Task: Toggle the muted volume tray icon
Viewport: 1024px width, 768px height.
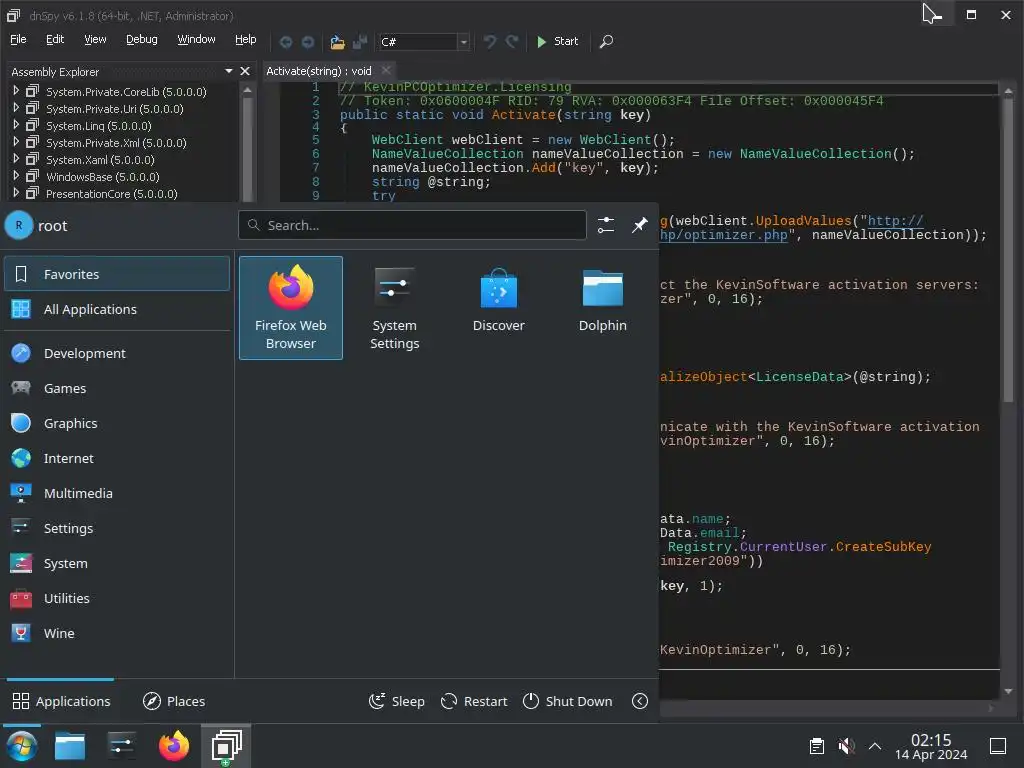Action: 846,746
